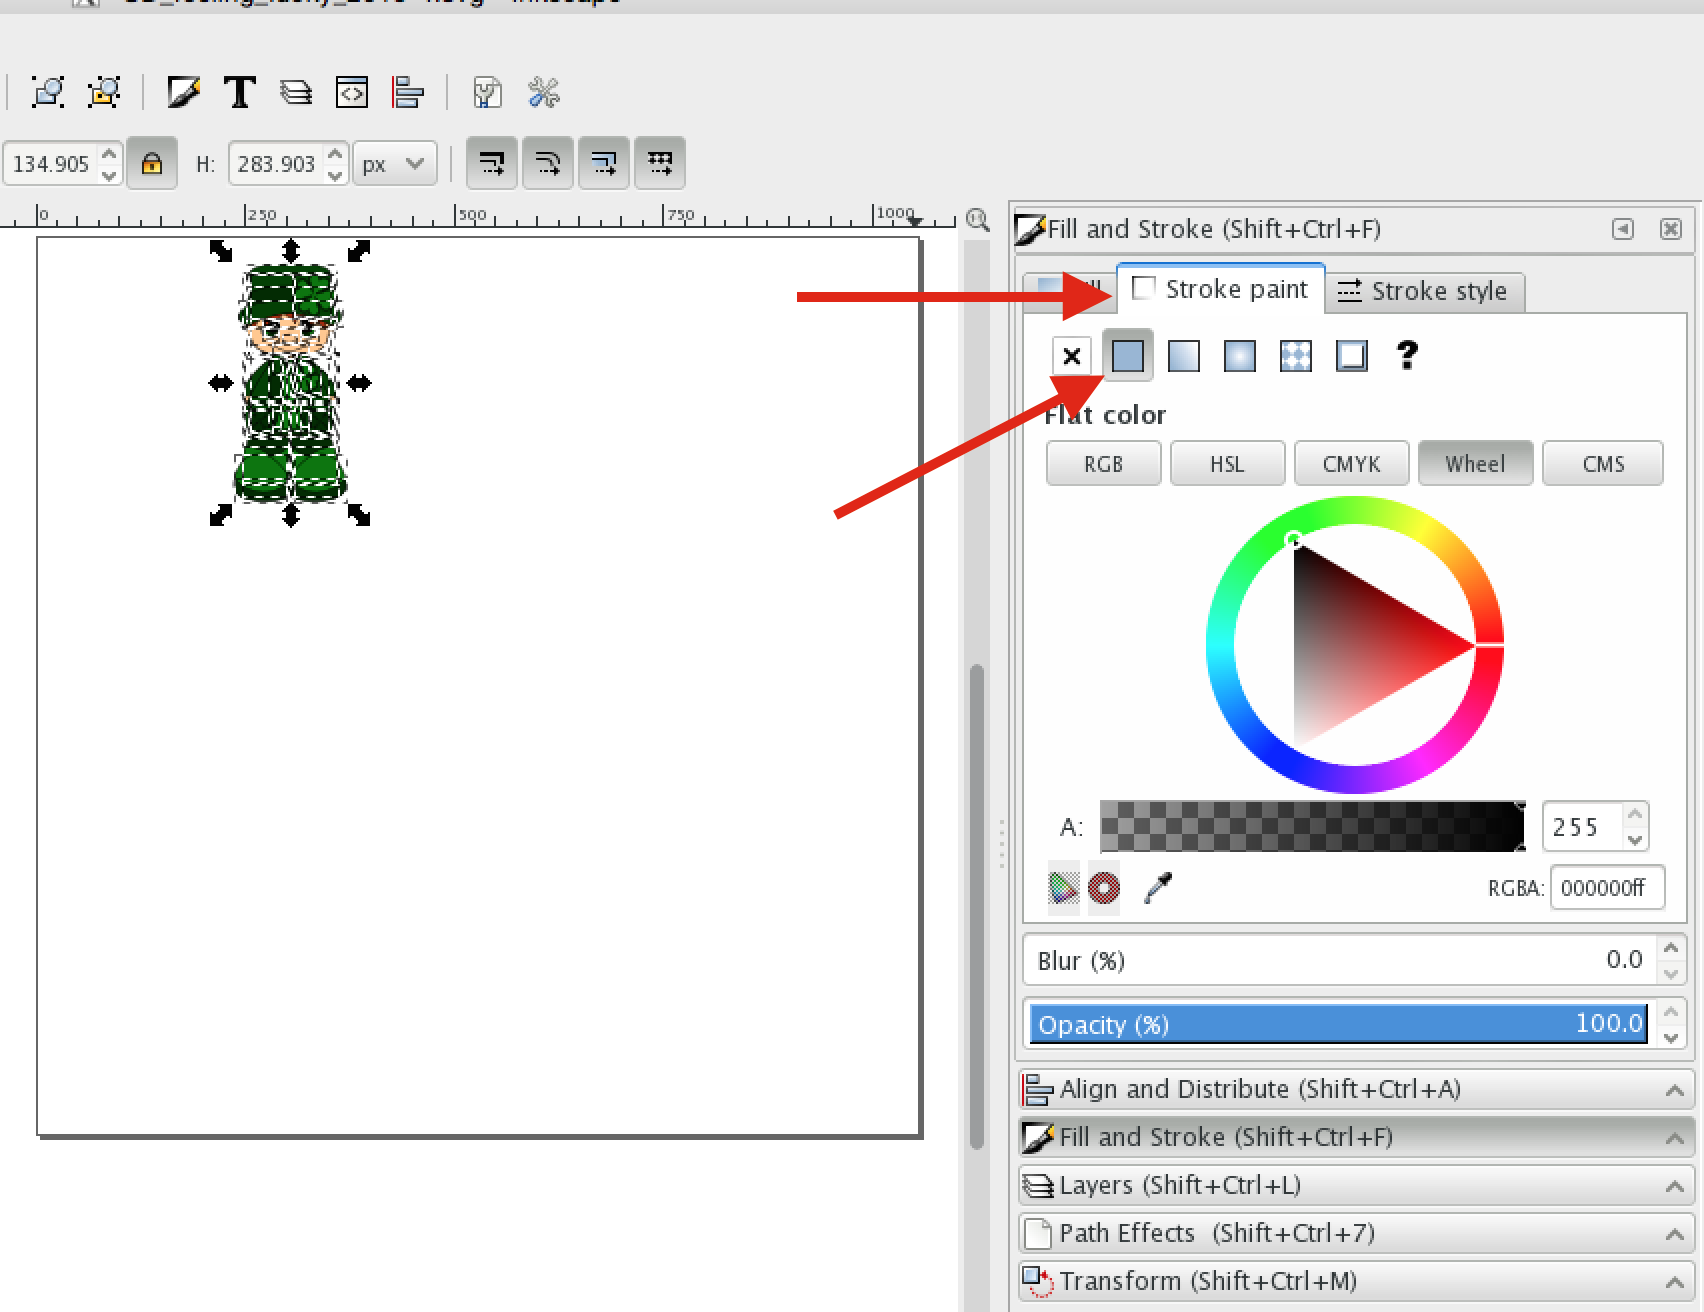The width and height of the screenshot is (1704, 1312).
Task: Switch color mode to CMYK
Action: coord(1352,464)
